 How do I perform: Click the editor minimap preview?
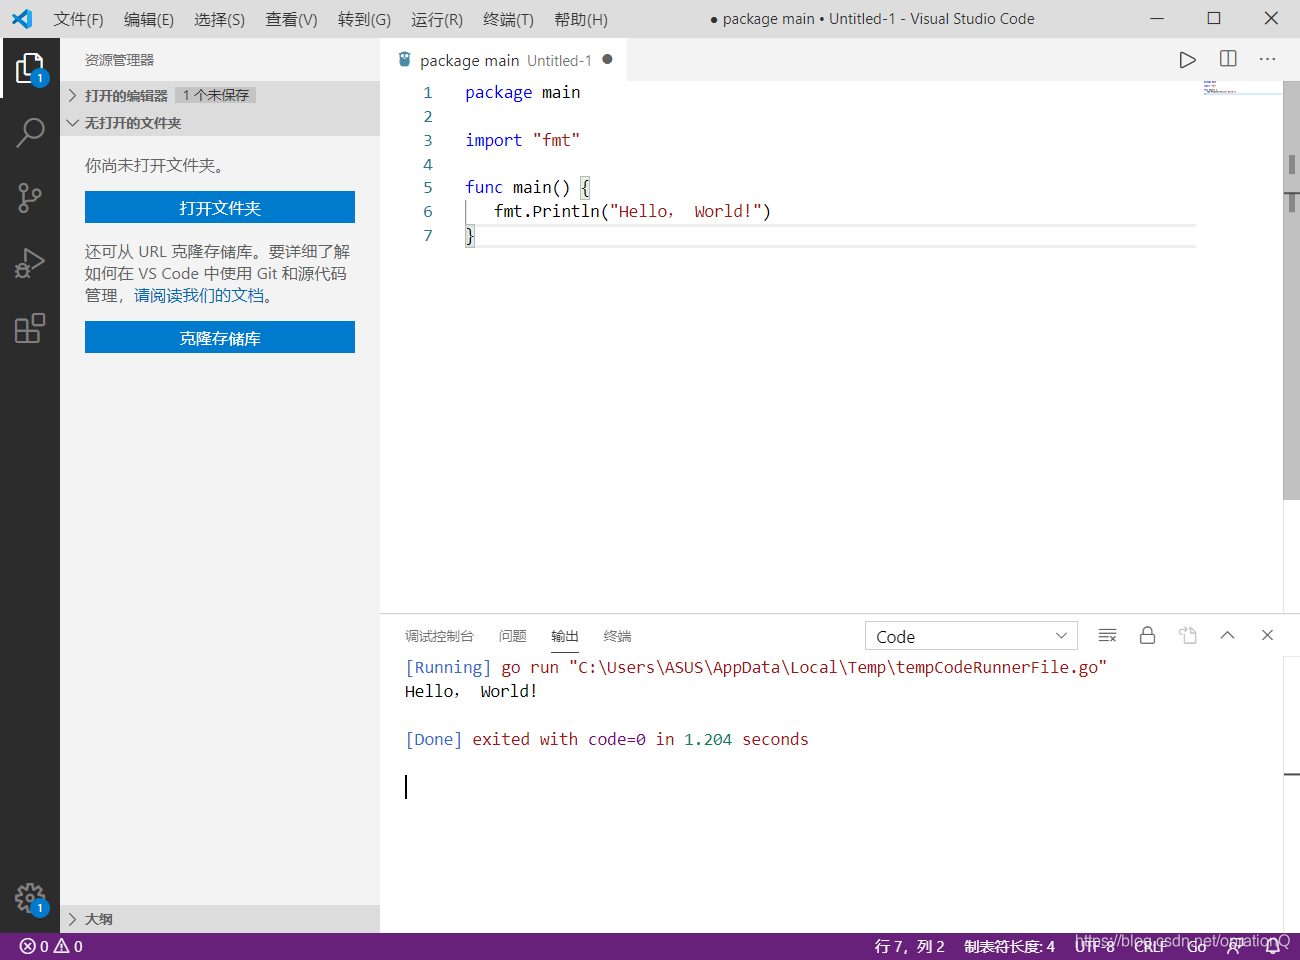pyautogui.click(x=1240, y=88)
